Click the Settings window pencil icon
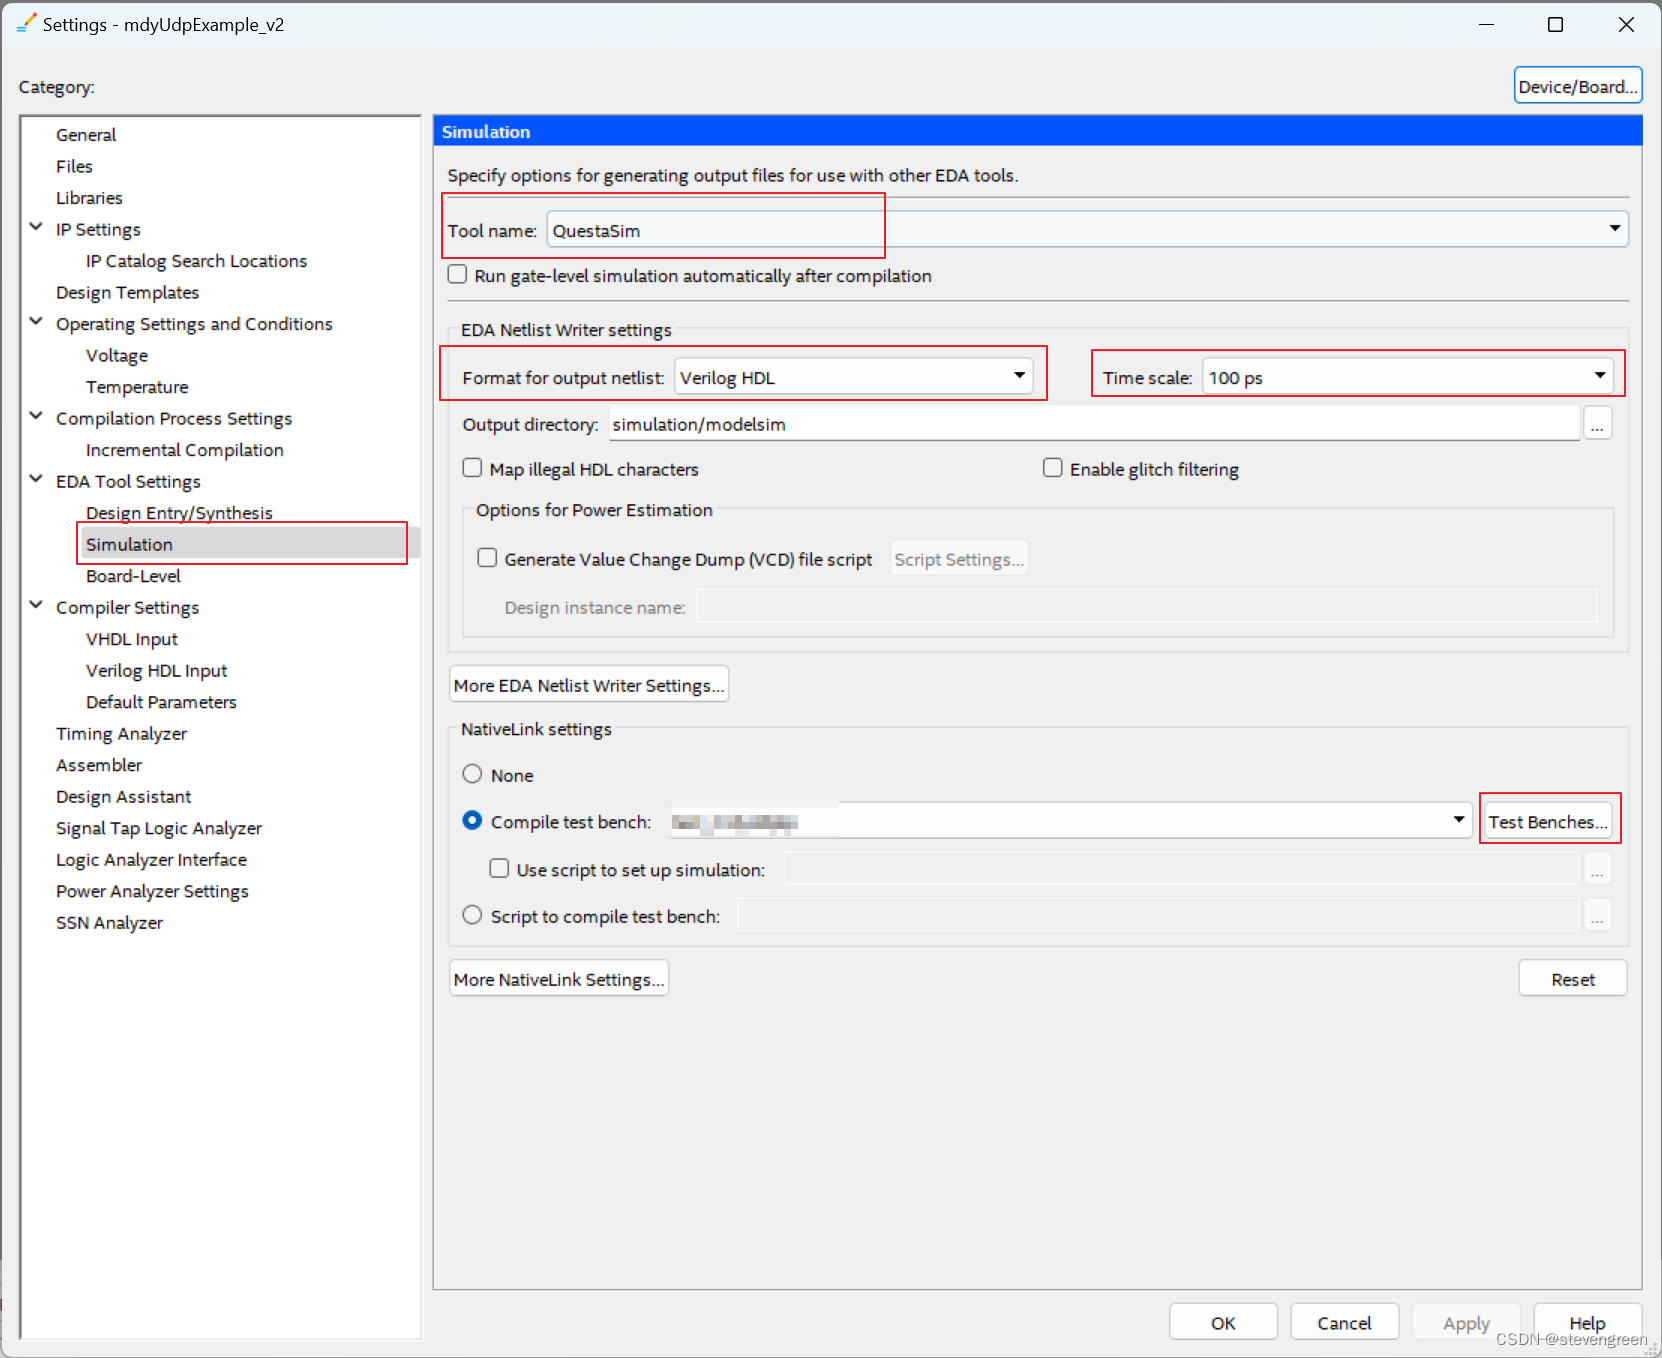This screenshot has width=1662, height=1358. point(26,23)
